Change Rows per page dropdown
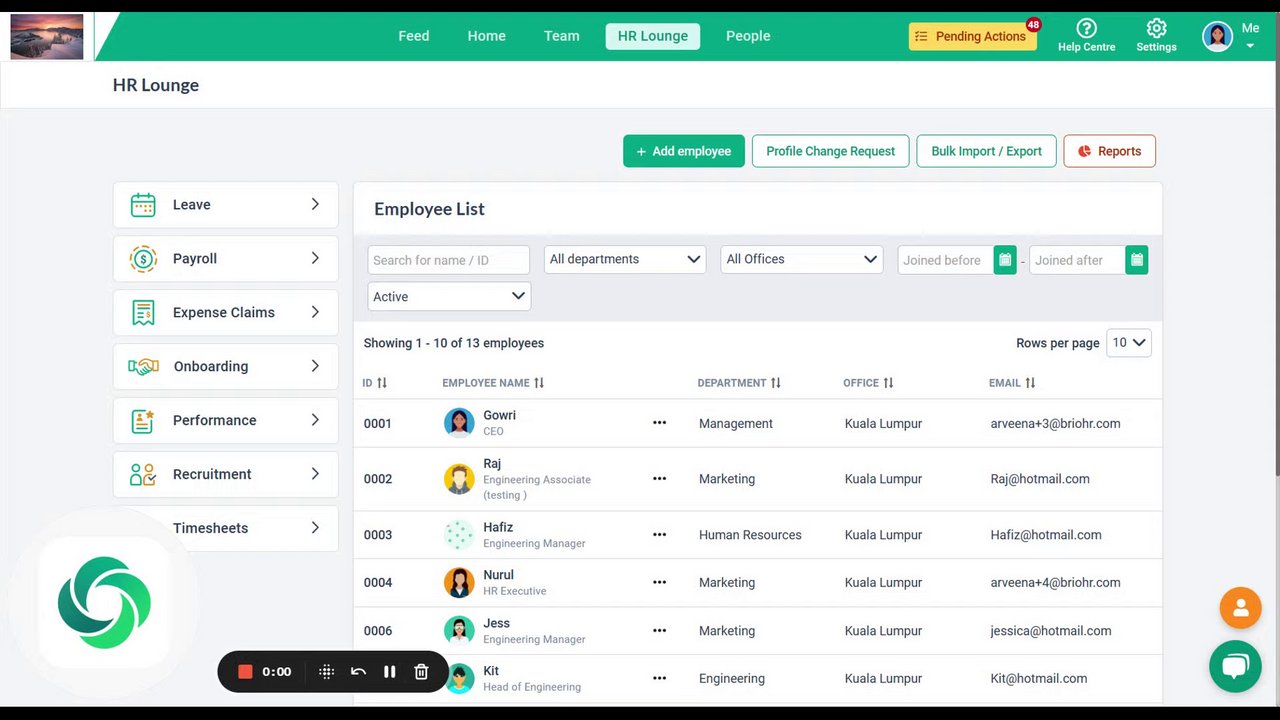1280x720 pixels. 1129,343
